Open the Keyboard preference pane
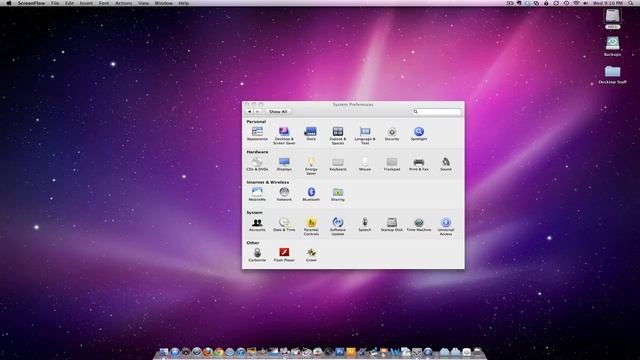Image resolution: width=640 pixels, height=360 pixels. pos(338,164)
